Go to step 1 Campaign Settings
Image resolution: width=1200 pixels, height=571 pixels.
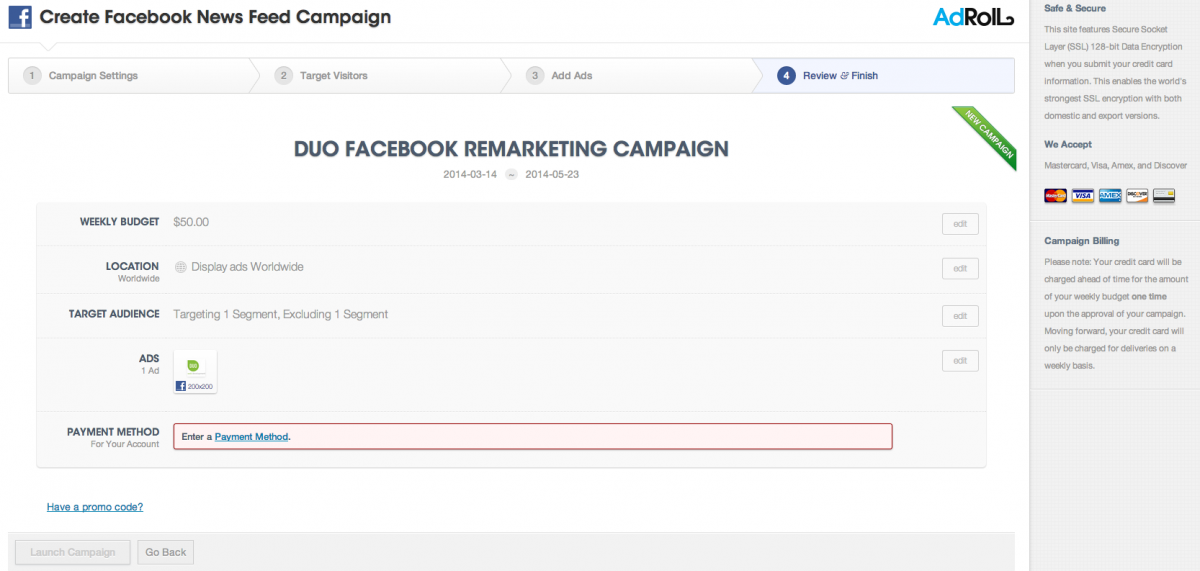click(x=128, y=75)
